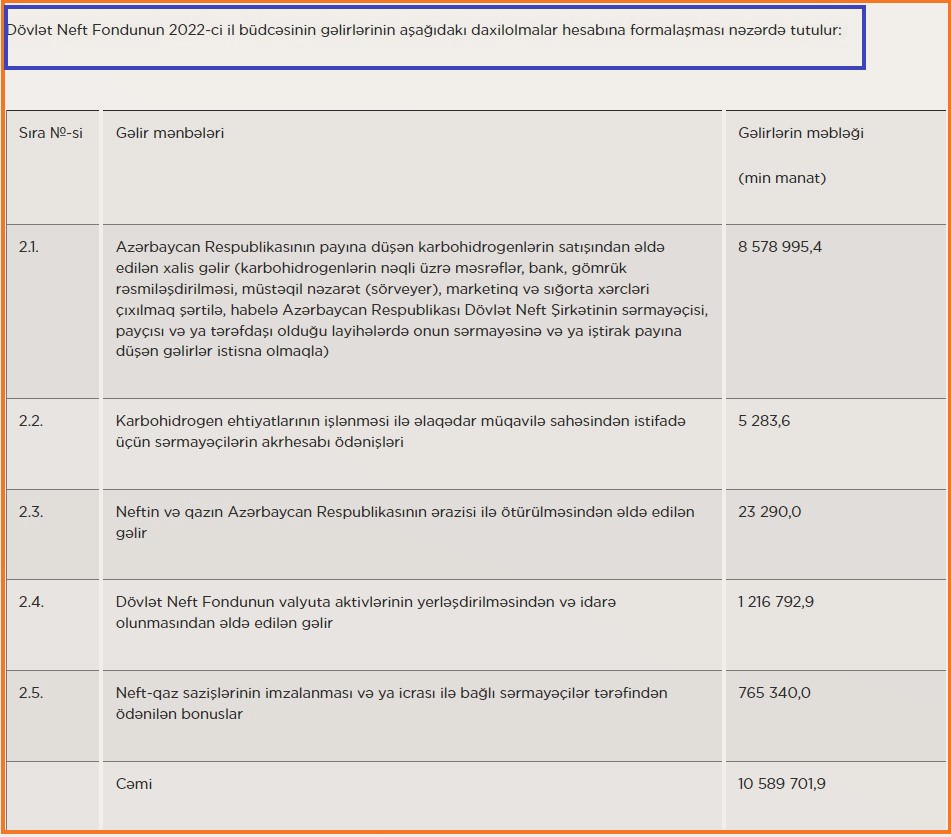Click the 'Karbohidrogen ehtiyatlarının işlənməsi' description
This screenshot has height=837, width=951.
click(x=400, y=431)
